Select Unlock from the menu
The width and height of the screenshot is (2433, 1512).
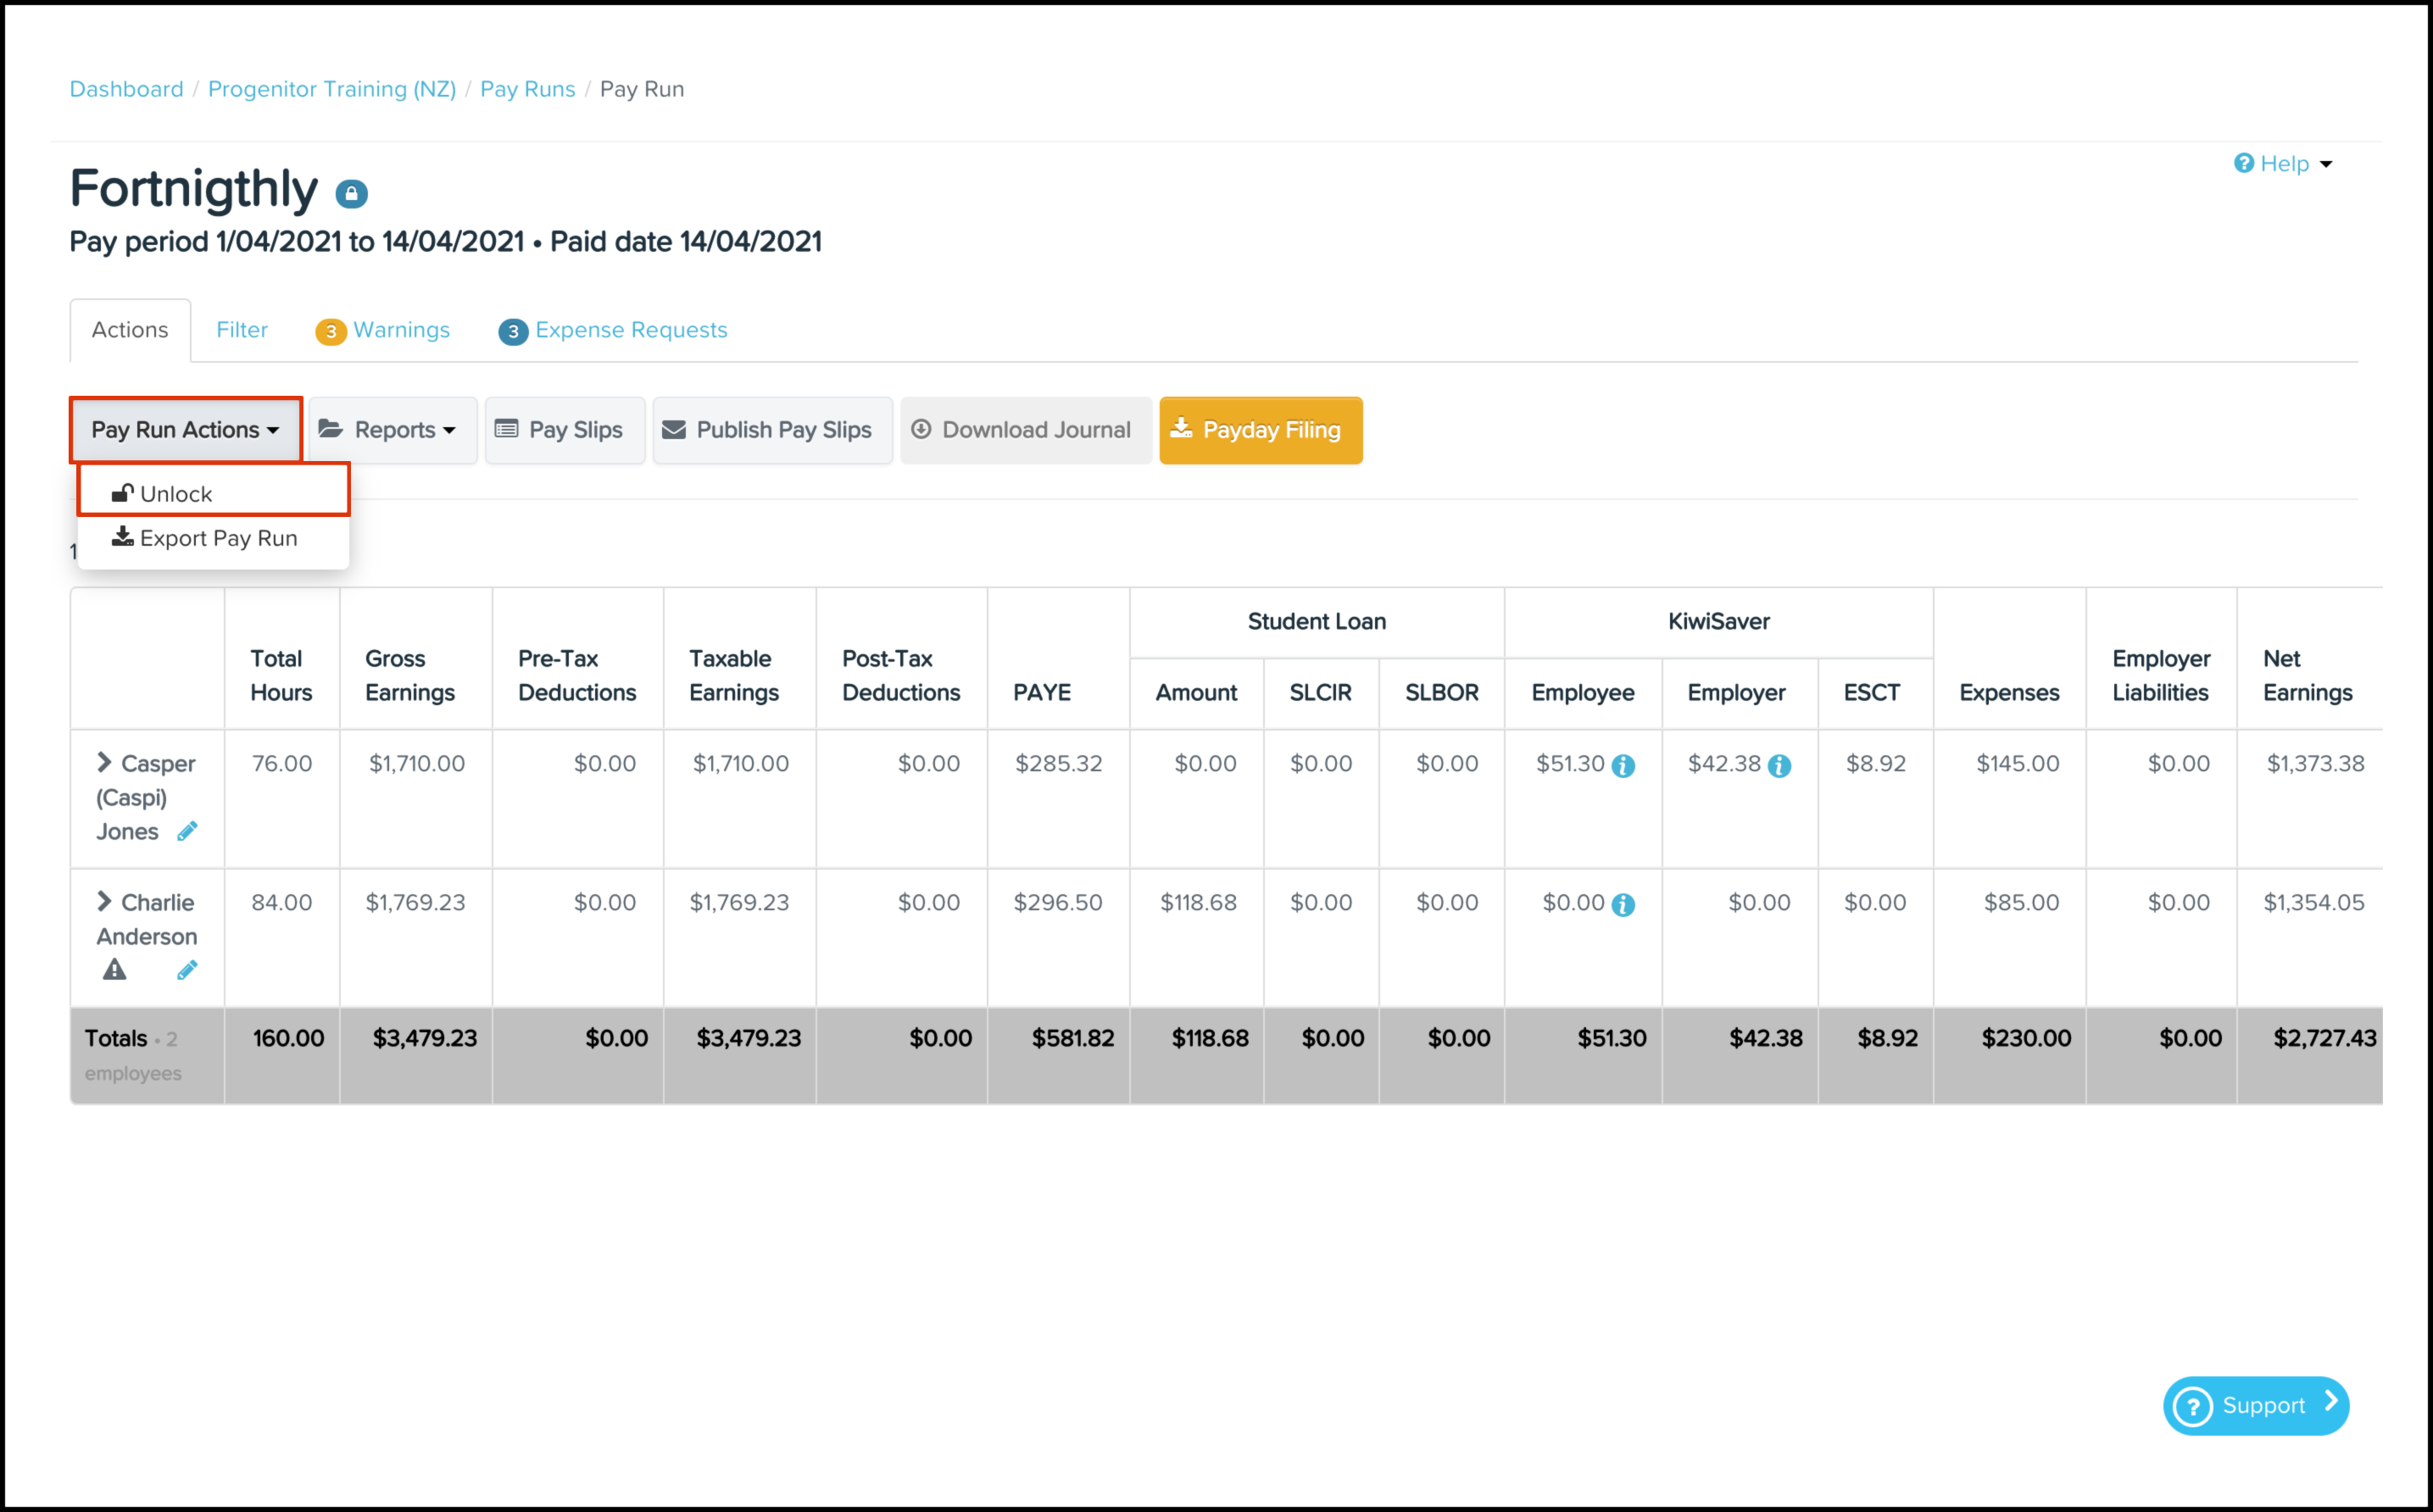pyautogui.click(x=176, y=494)
